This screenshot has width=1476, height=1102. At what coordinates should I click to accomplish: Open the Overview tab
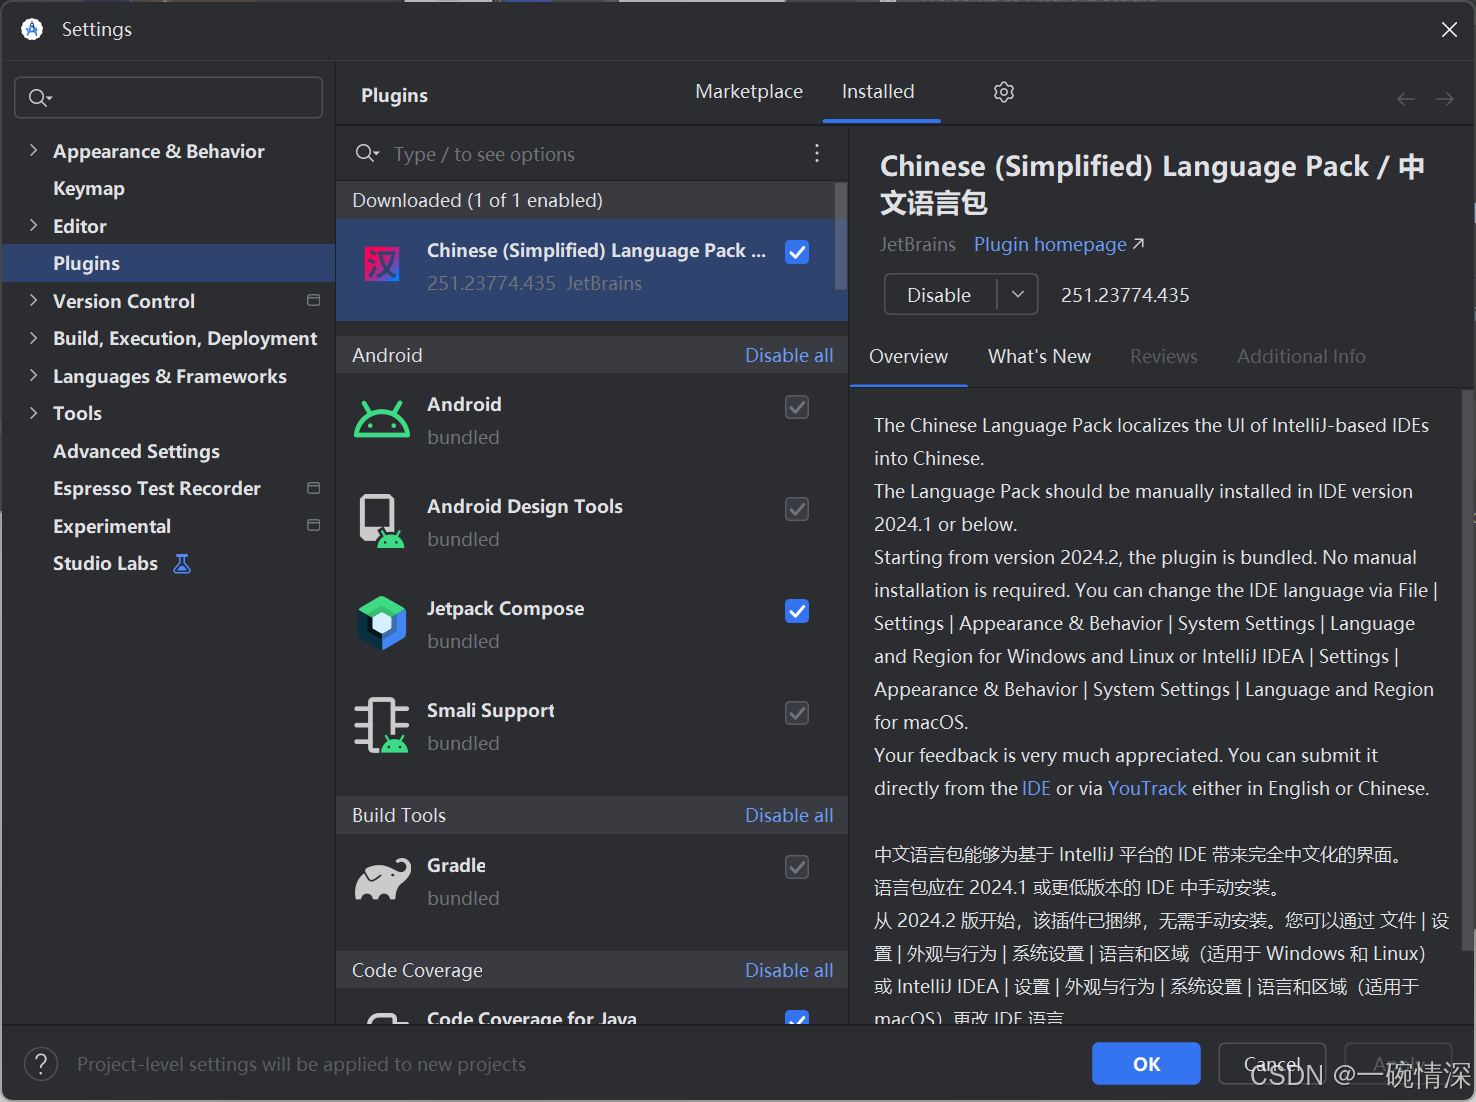pyautogui.click(x=908, y=357)
